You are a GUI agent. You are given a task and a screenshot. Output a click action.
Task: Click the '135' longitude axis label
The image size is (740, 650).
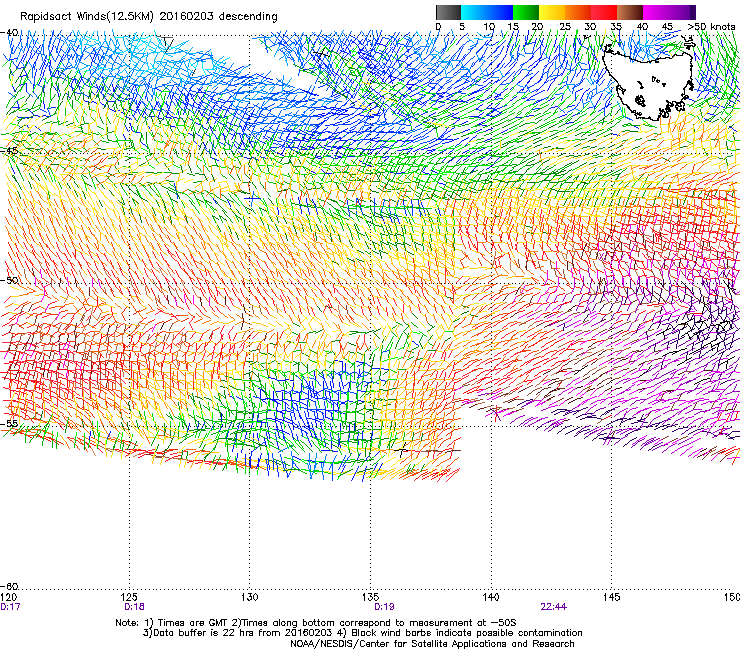click(x=370, y=597)
